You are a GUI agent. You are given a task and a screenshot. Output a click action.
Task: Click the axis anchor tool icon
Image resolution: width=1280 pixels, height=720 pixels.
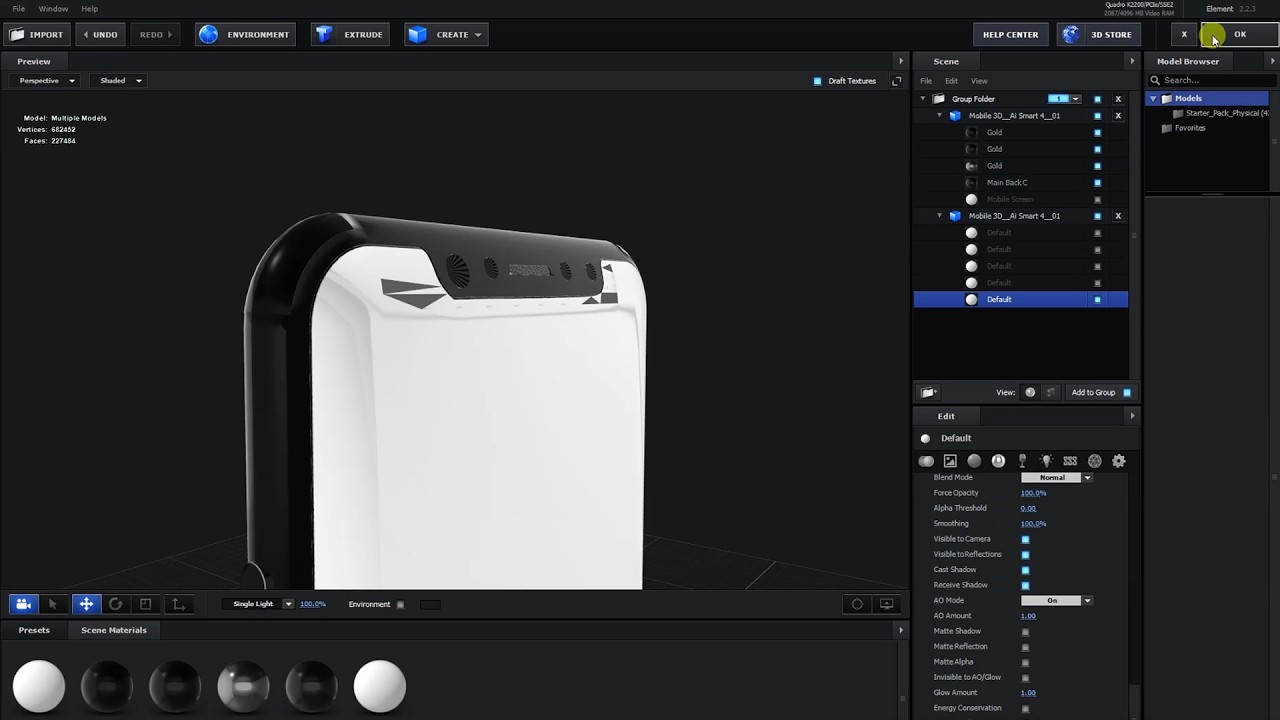(x=178, y=604)
